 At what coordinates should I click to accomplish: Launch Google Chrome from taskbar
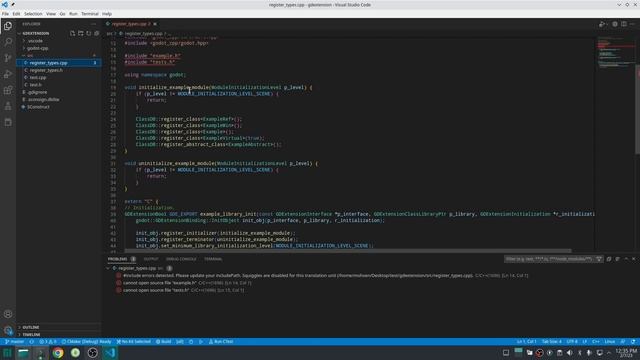58,353
